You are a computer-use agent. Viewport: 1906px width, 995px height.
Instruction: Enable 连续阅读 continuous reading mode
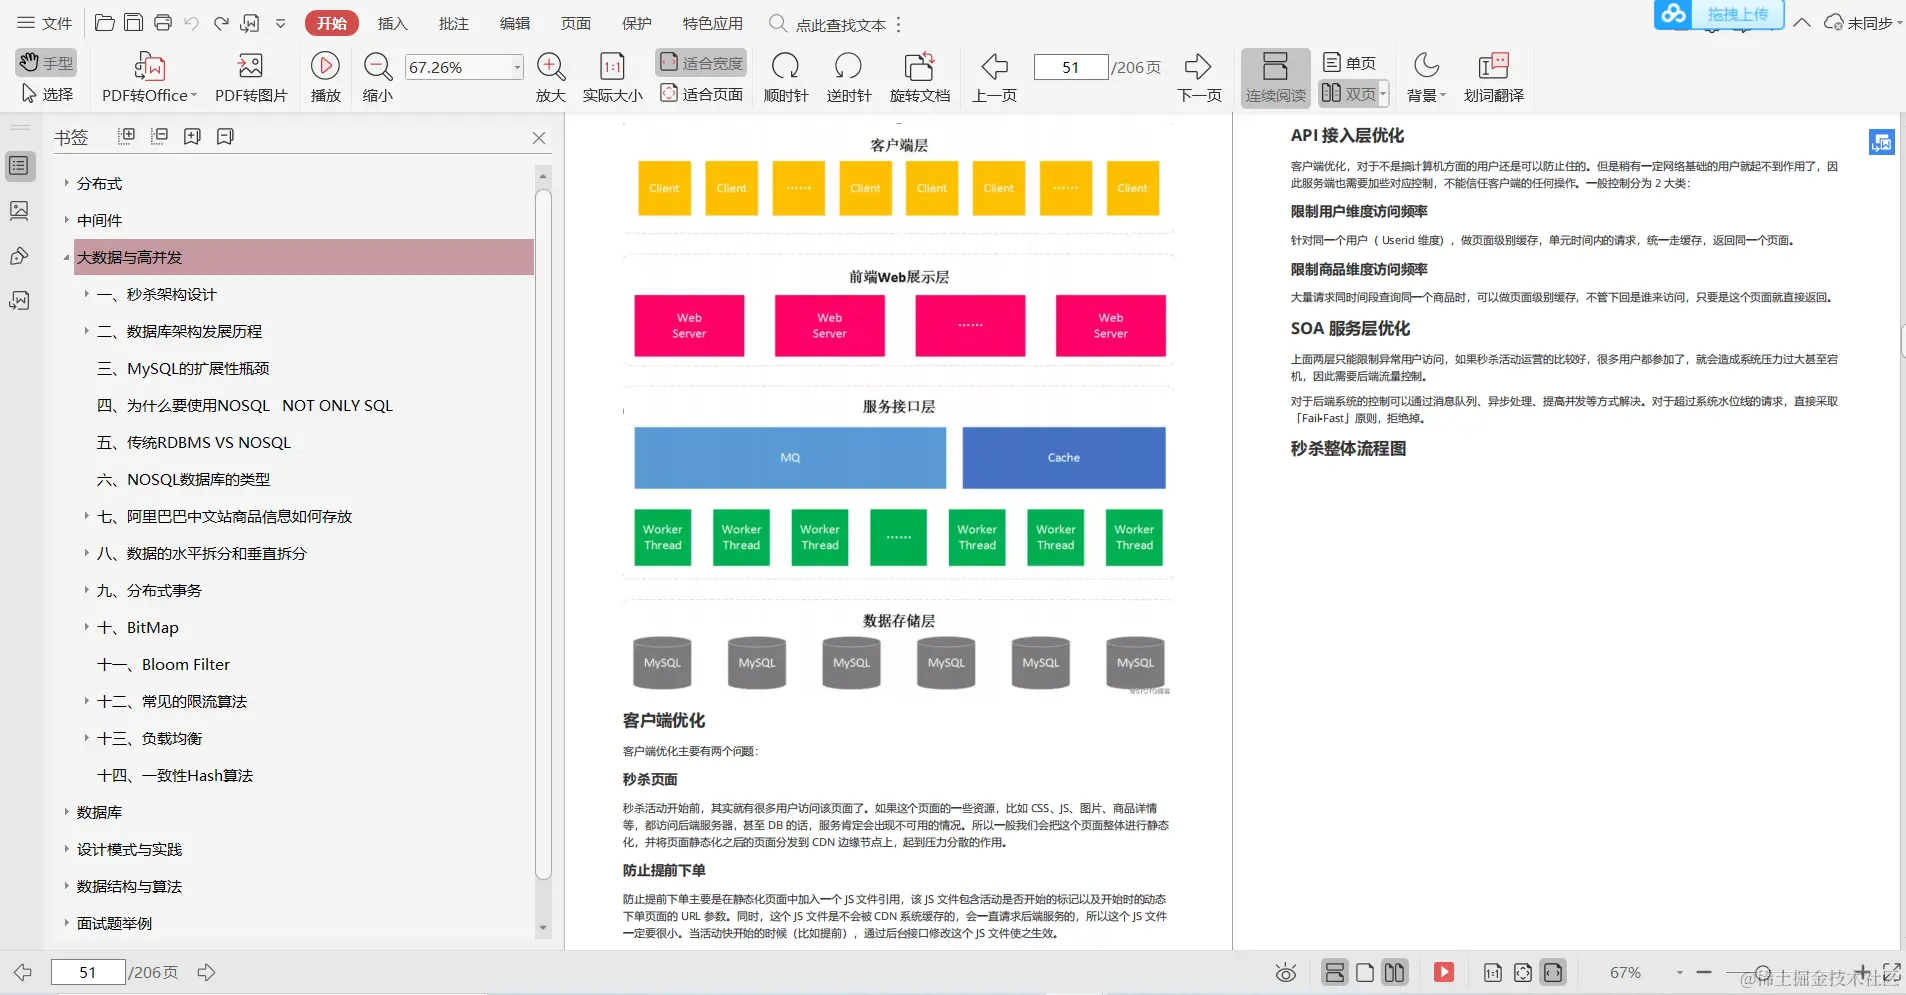[1275, 77]
